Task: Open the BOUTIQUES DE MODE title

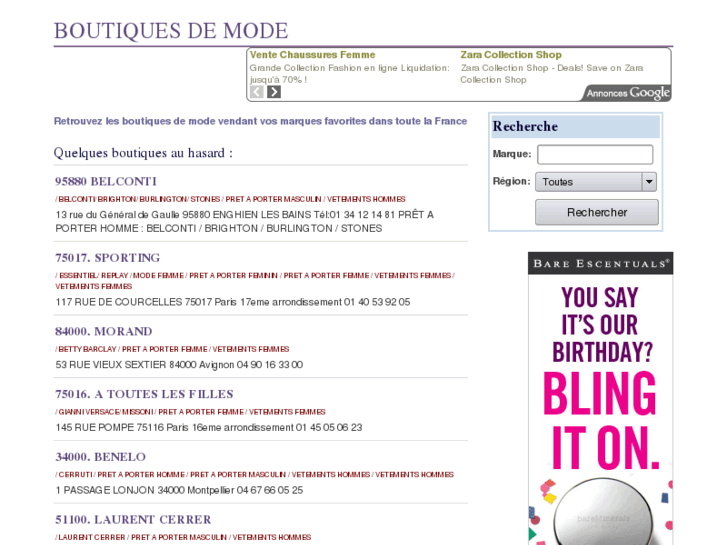Action: pyautogui.click(x=171, y=31)
